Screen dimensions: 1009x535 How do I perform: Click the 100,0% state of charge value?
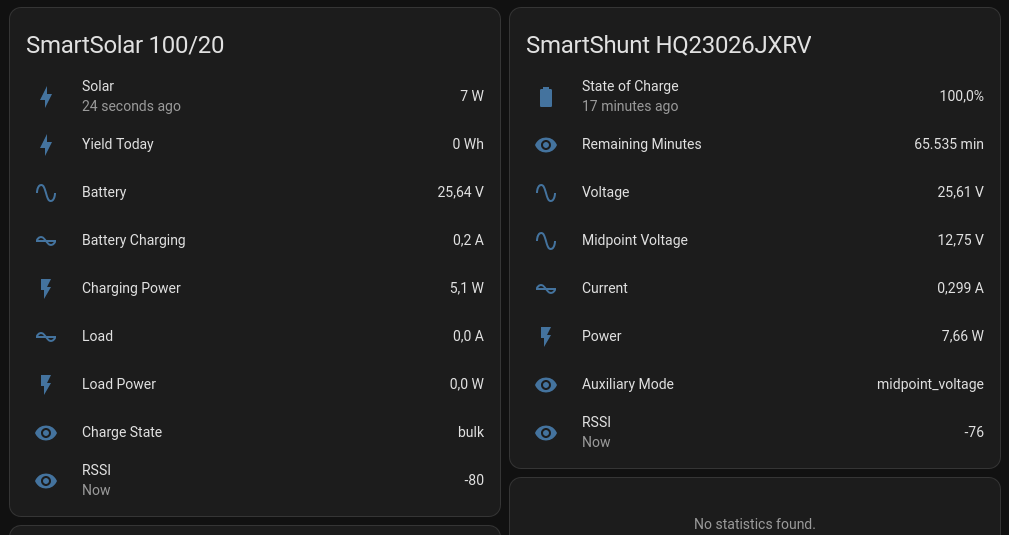961,95
